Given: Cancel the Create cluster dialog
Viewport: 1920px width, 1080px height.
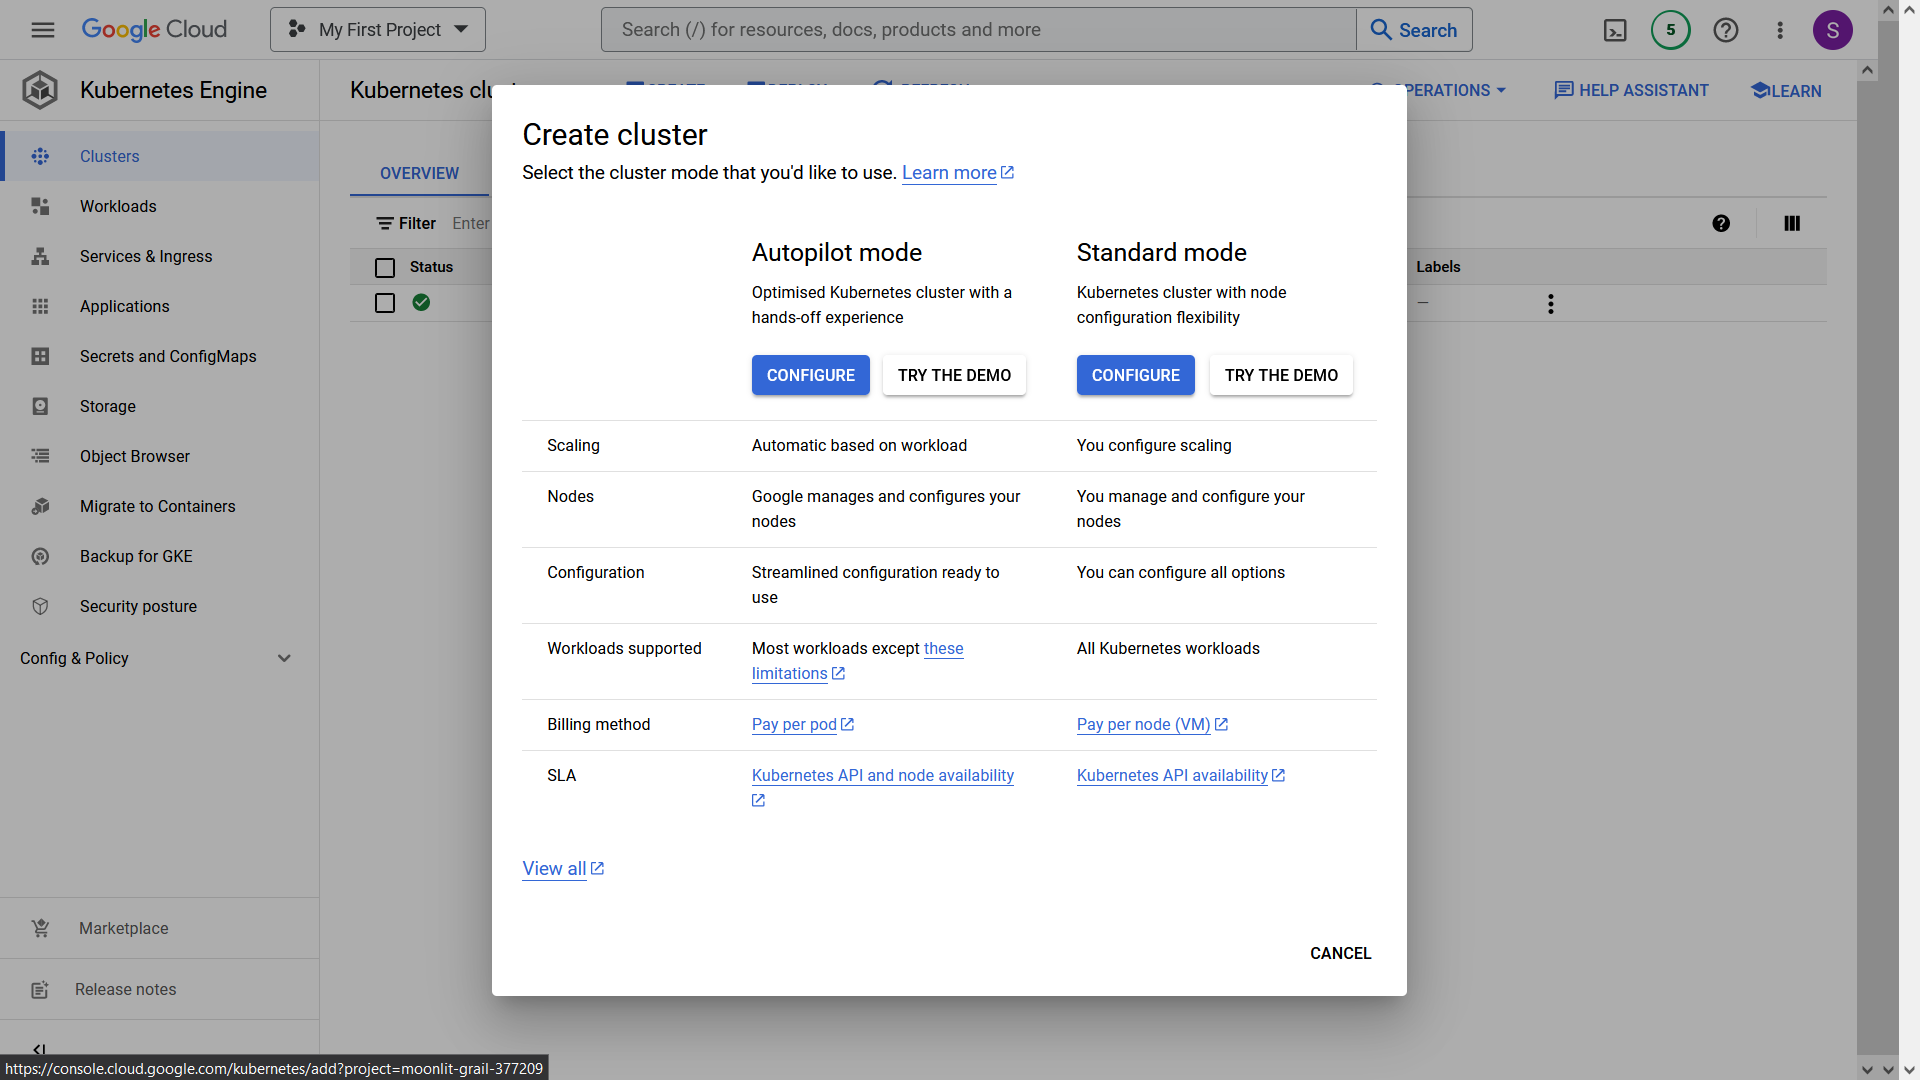Looking at the screenshot, I should pos(1340,953).
